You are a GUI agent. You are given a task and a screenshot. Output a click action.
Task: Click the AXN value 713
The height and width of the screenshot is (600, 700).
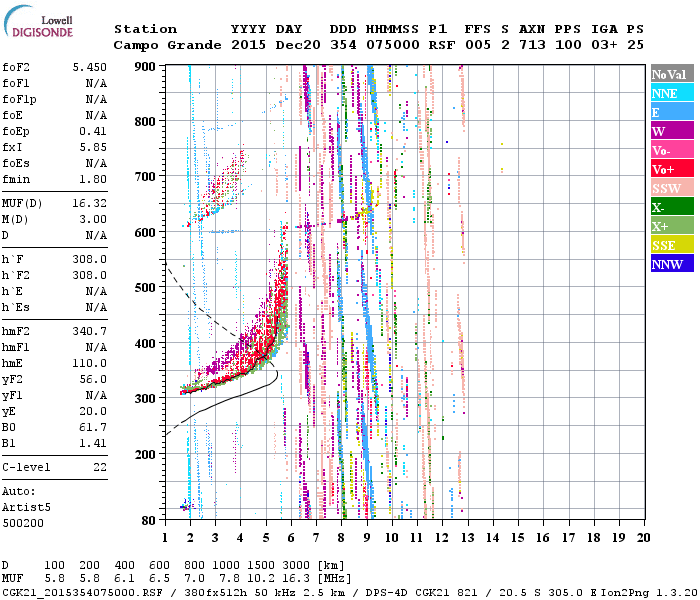pos(532,45)
